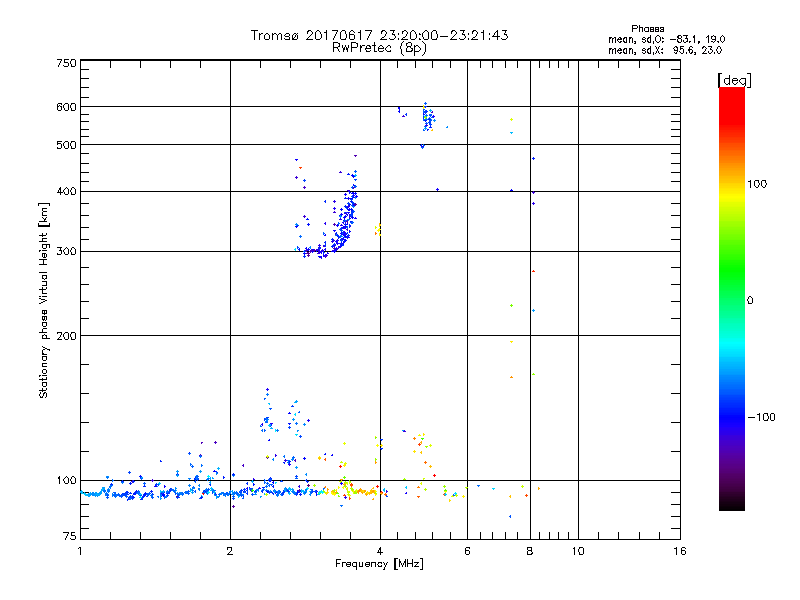
Task: Click the y-axis label 'Stationary phase Virtual Height [km]'
Action: pyautogui.click(x=44, y=301)
